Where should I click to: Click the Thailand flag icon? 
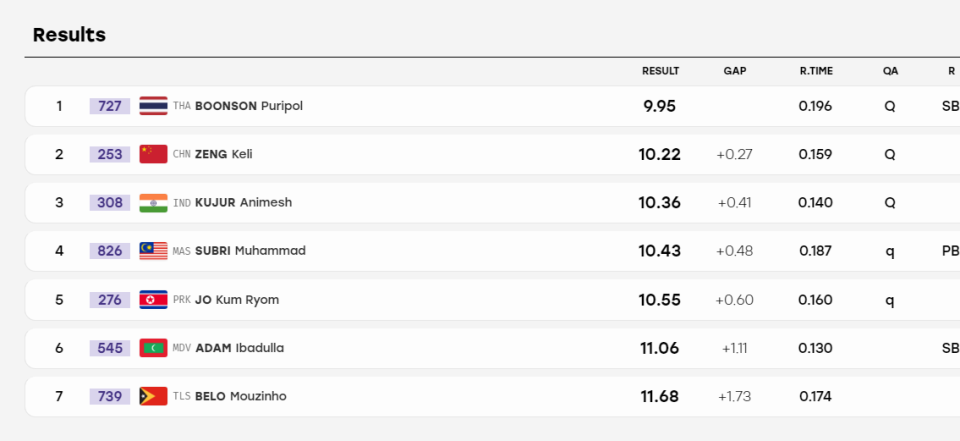(153, 106)
